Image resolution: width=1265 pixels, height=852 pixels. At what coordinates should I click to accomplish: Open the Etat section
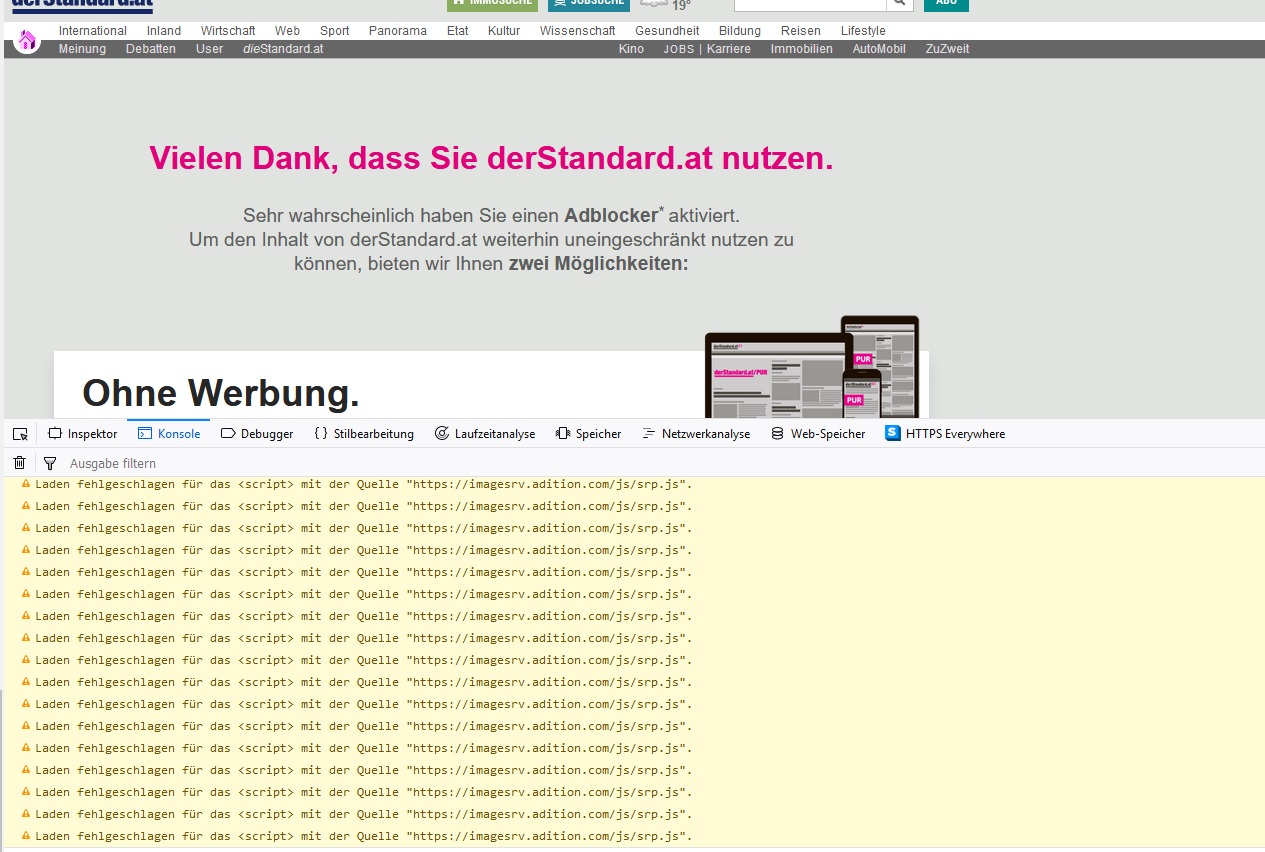(x=458, y=31)
